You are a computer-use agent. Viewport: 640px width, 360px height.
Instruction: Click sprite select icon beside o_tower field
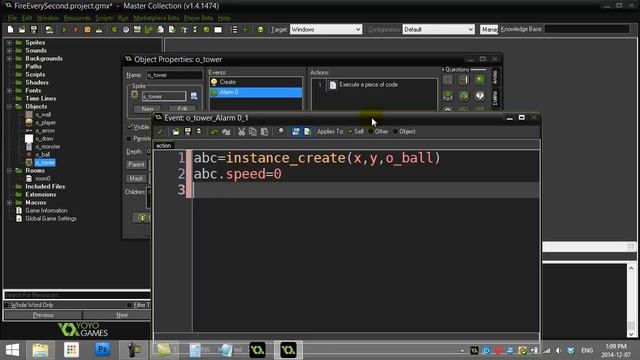[194, 96]
